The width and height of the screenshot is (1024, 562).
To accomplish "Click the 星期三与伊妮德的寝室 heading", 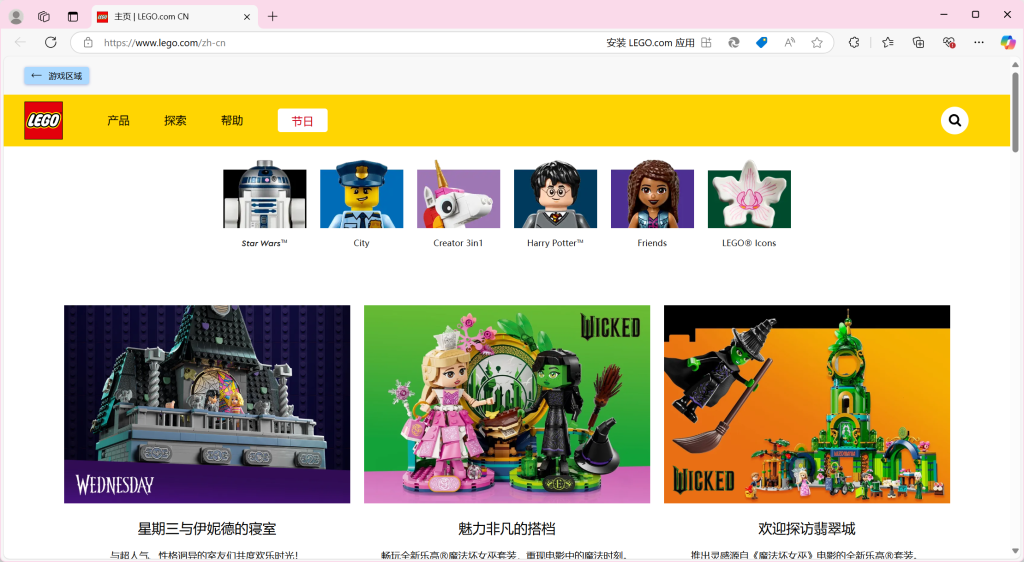I will 207,529.
